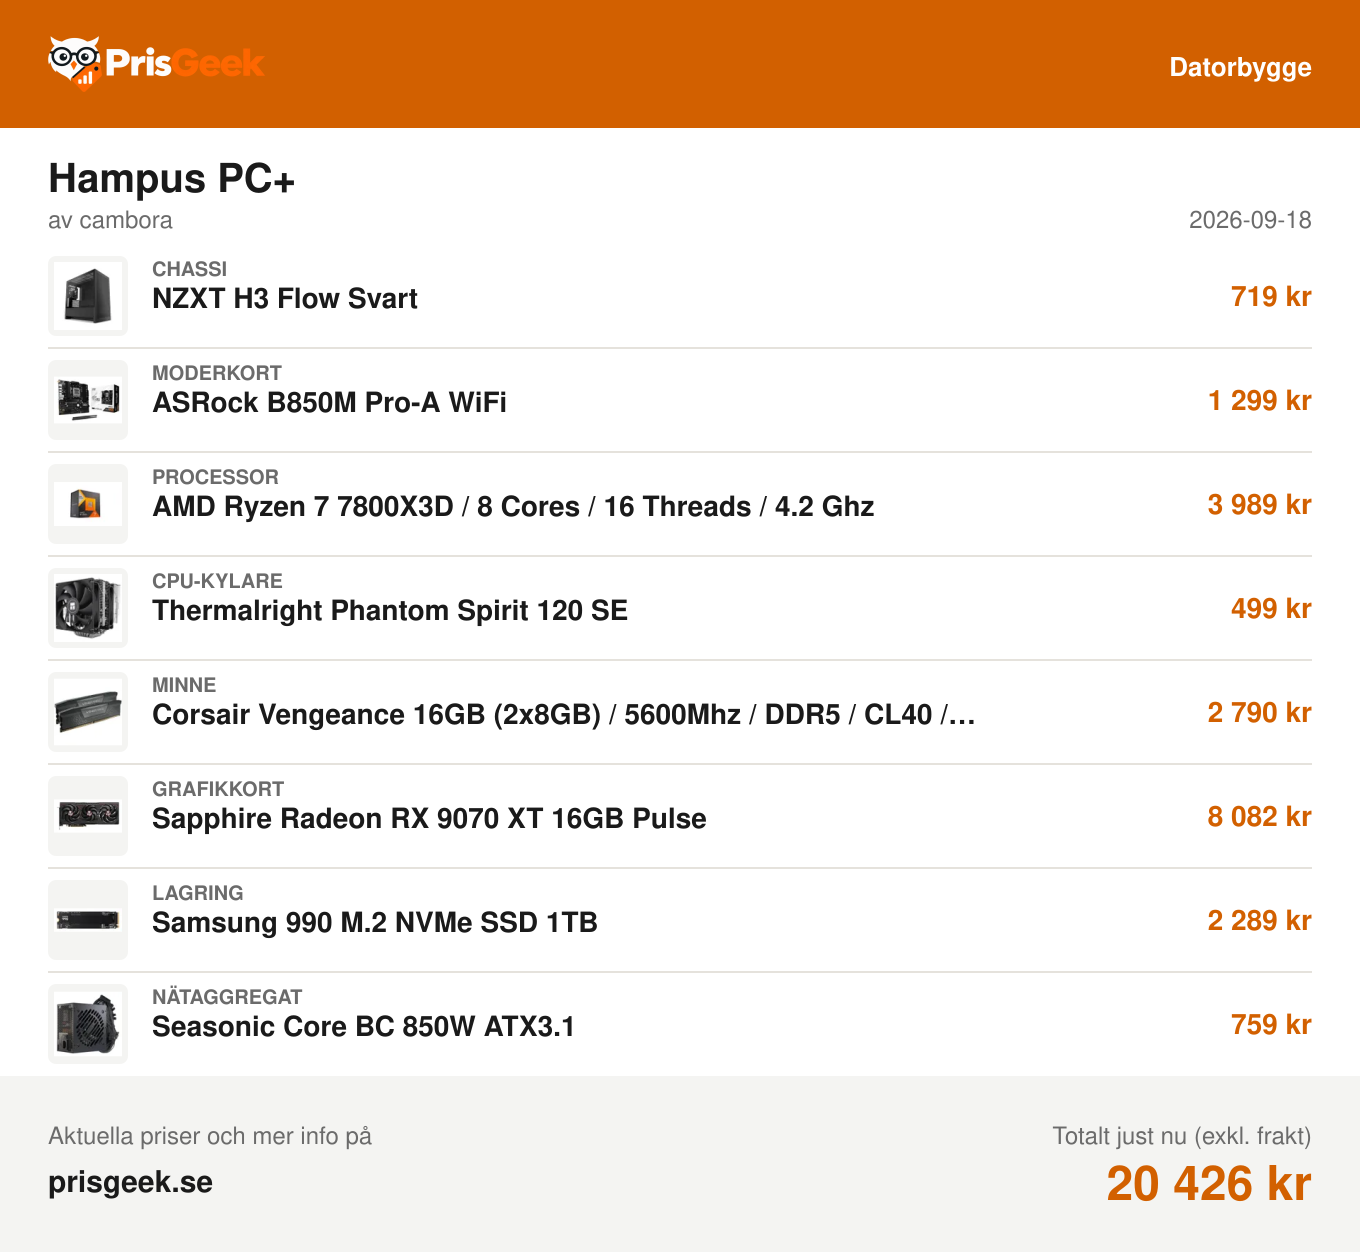Click the Datorbygge header label
This screenshot has width=1360, height=1252.
point(1240,67)
